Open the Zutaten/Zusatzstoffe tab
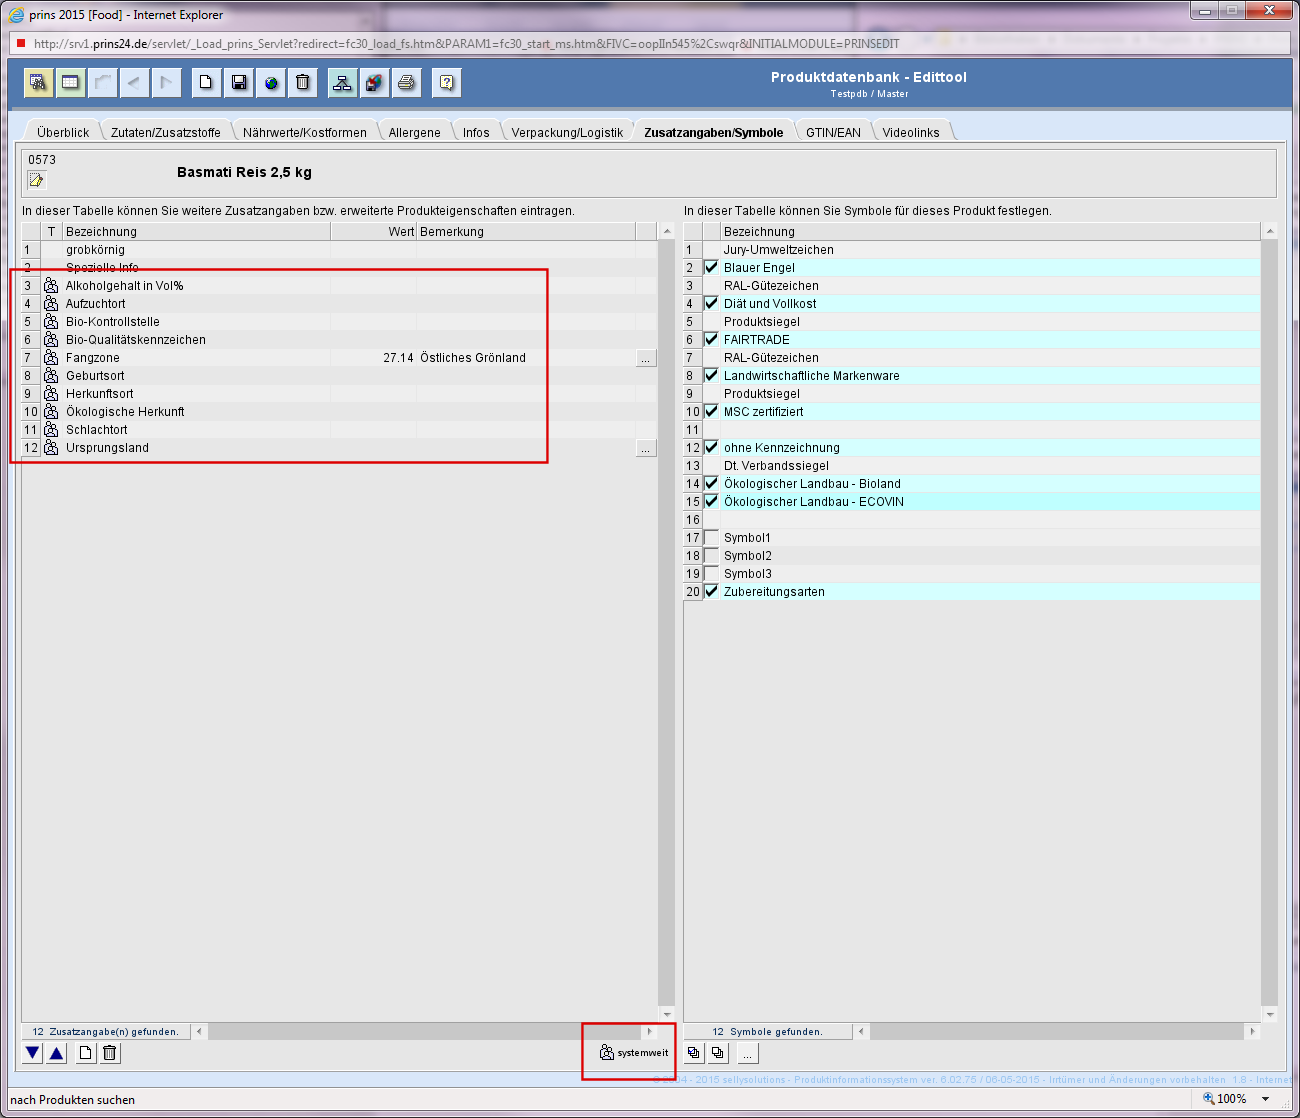This screenshot has height=1118, width=1300. click(166, 132)
